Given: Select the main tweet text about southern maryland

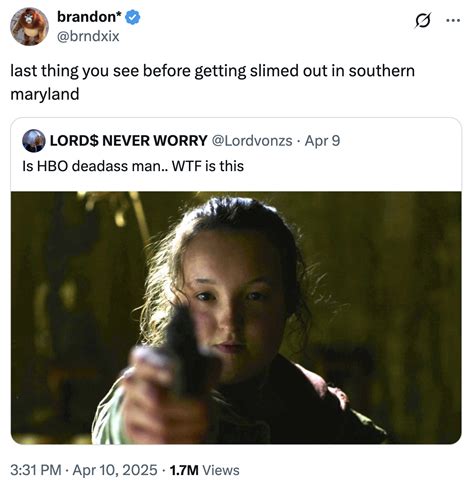Looking at the screenshot, I should (x=212, y=82).
